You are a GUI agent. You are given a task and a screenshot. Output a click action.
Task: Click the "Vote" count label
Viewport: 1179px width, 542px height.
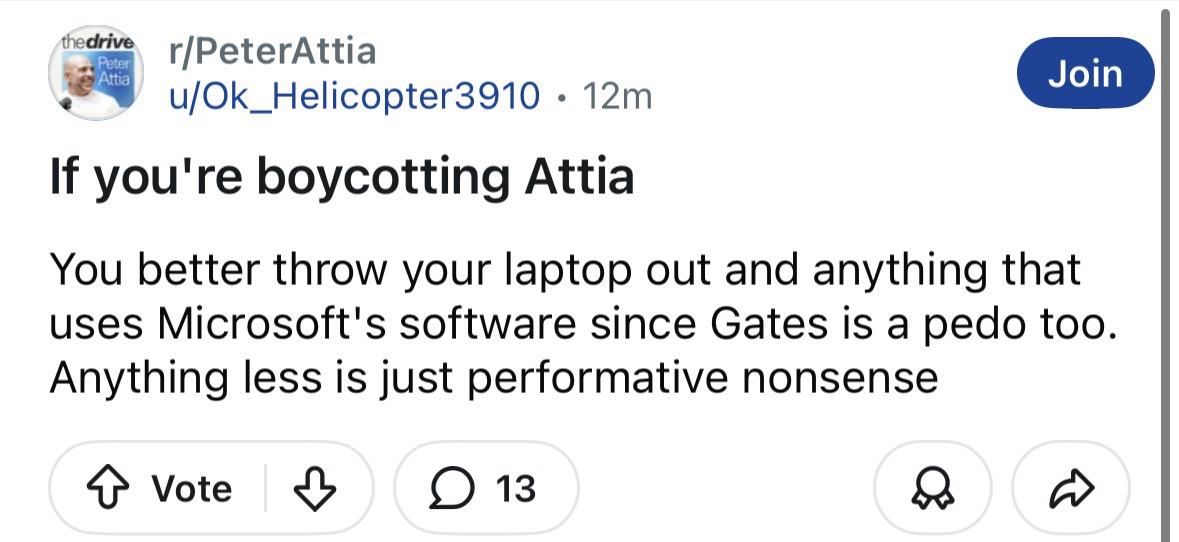(191, 488)
